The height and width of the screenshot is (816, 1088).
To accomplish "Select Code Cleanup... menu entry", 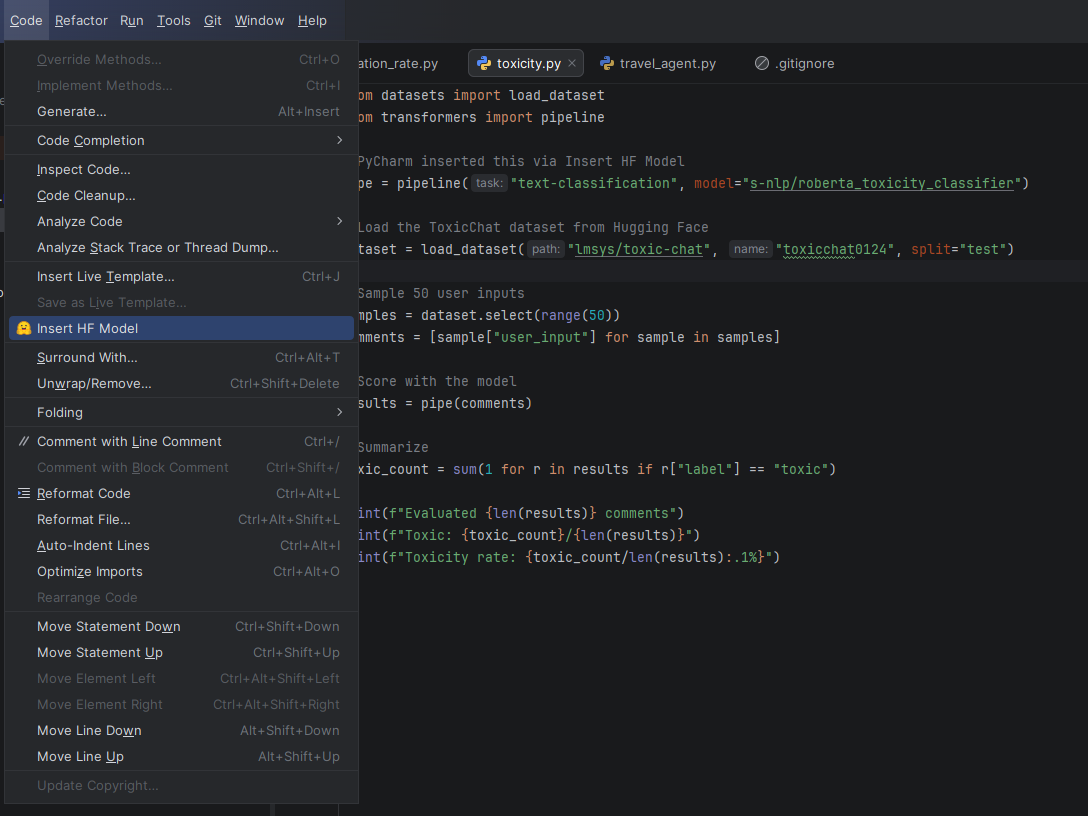I will [182, 196].
